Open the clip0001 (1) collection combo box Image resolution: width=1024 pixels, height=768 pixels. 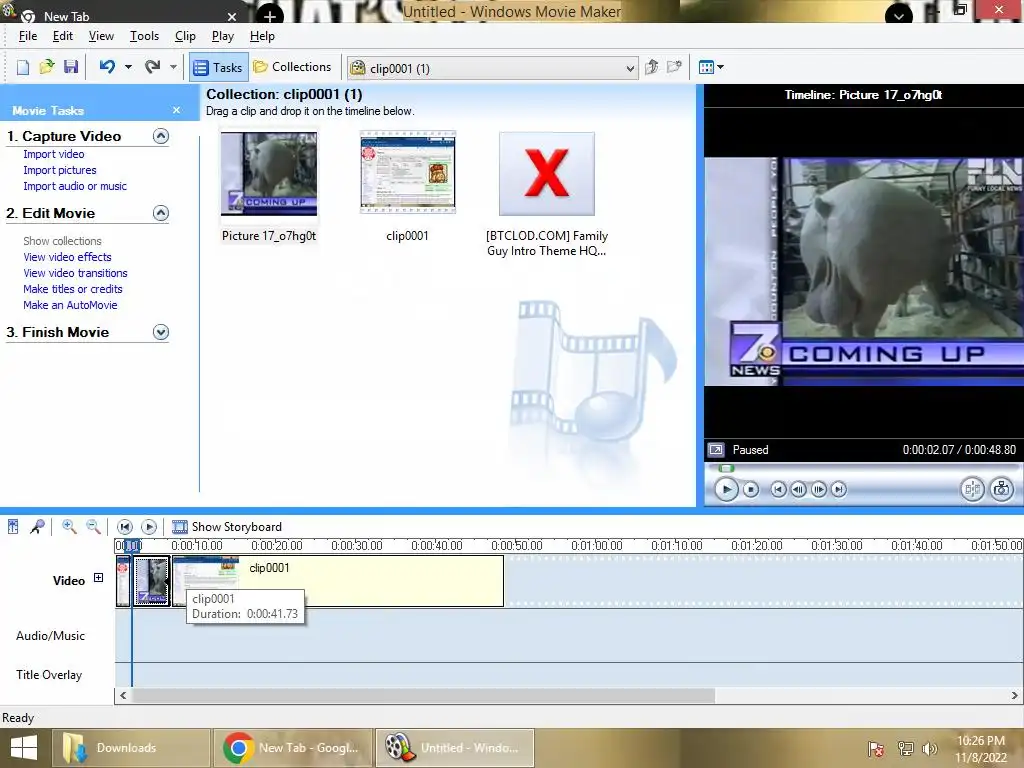(x=492, y=68)
